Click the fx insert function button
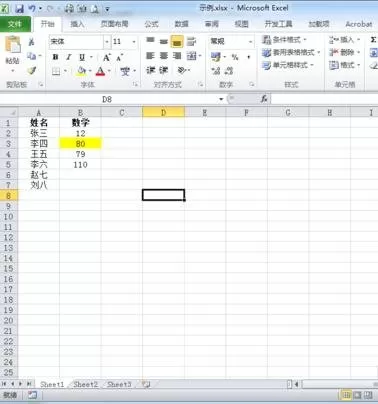378x404 pixels. pos(264,99)
